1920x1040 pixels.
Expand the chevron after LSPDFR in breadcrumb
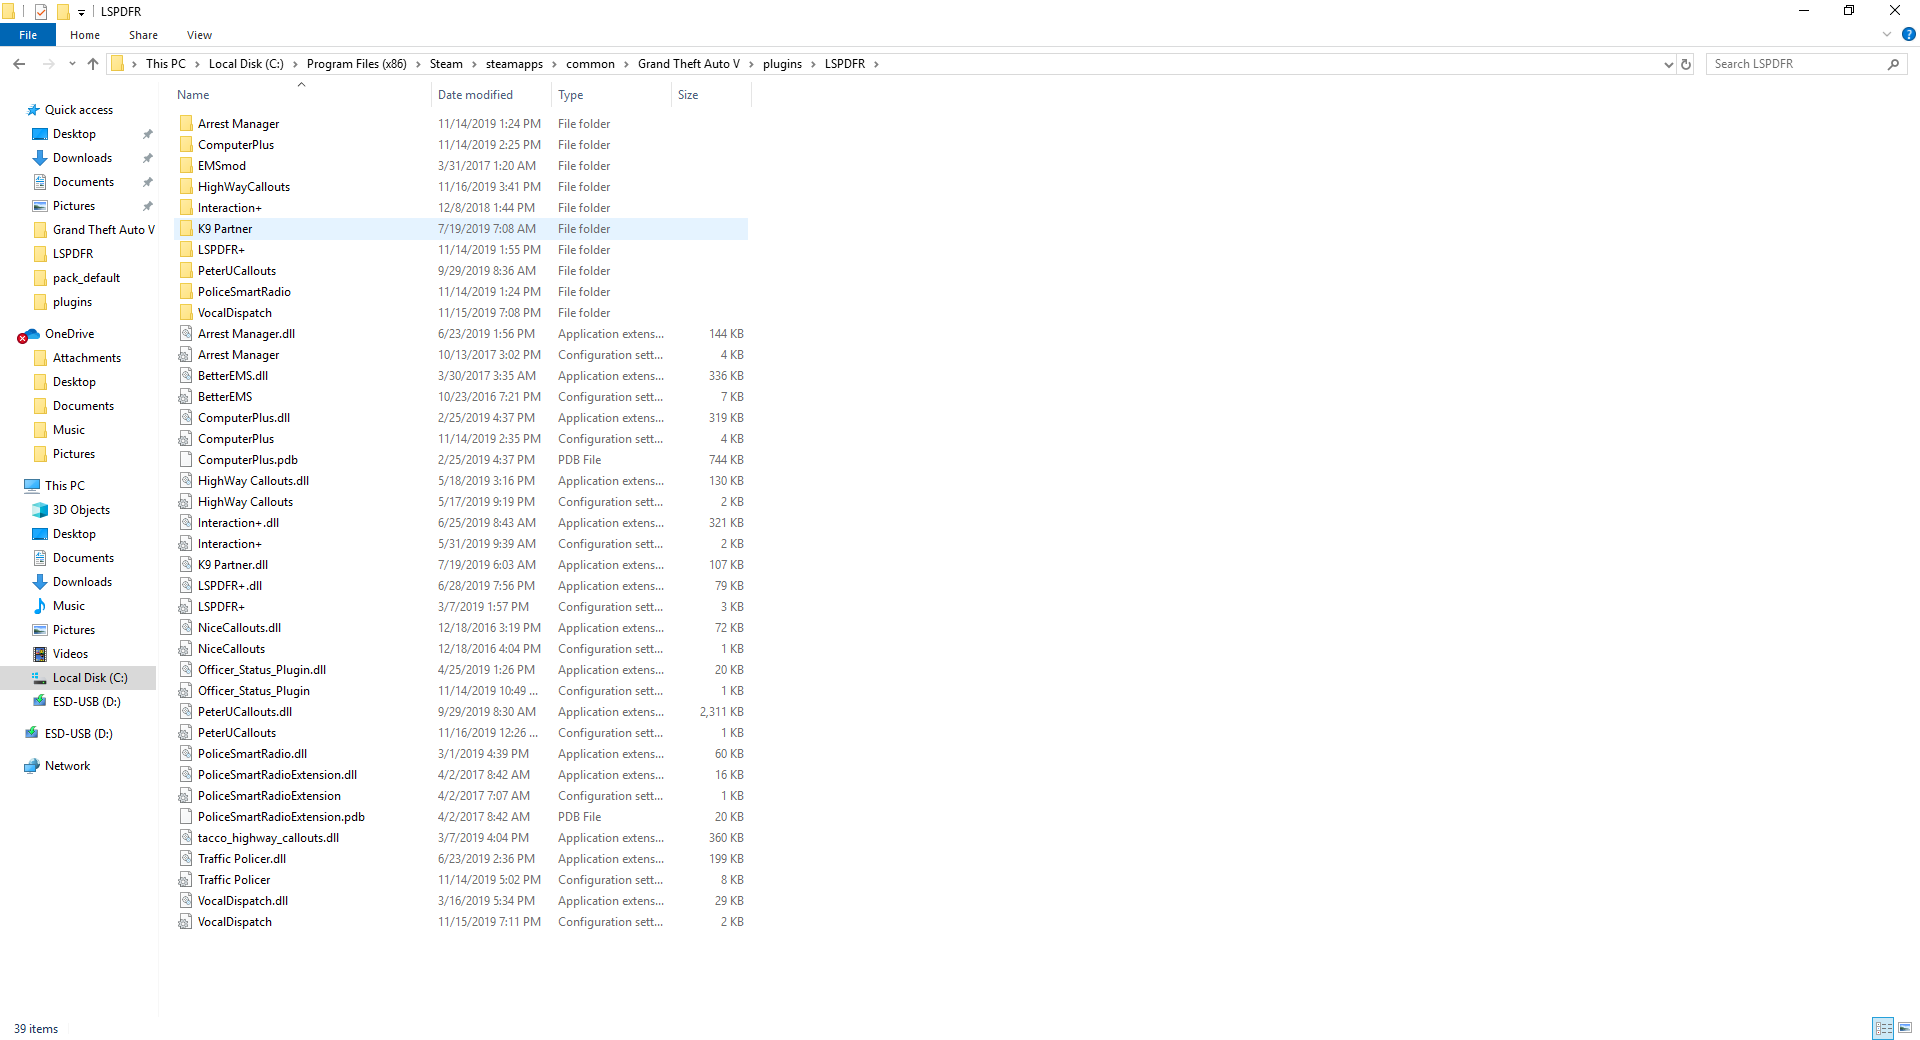(877, 64)
